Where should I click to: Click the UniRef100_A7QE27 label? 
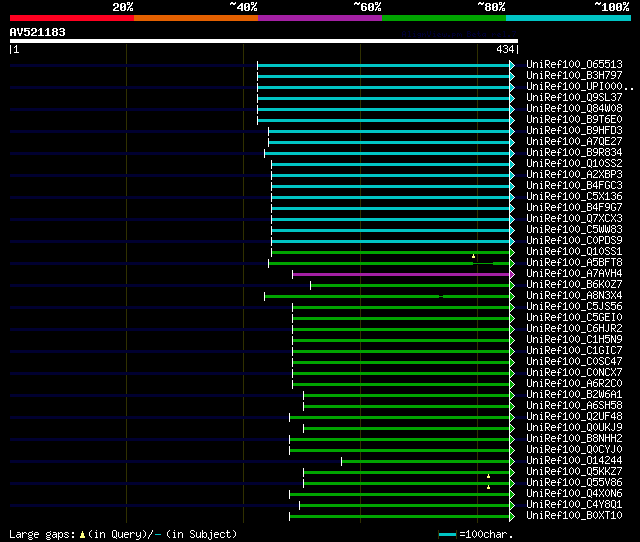574,142
